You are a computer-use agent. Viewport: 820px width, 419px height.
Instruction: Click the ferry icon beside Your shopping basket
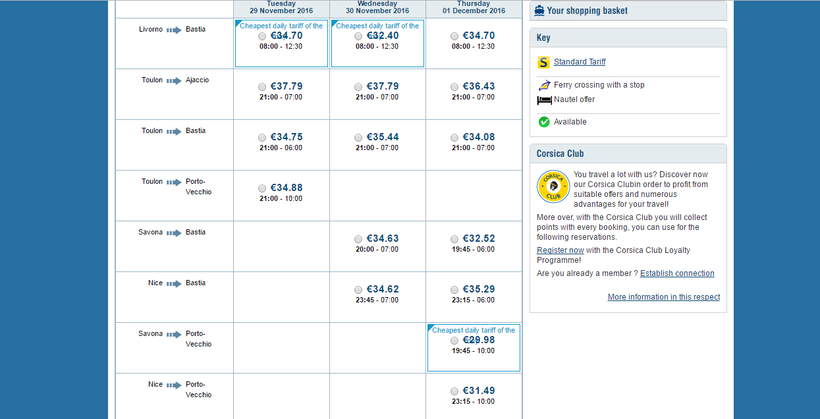coord(540,11)
